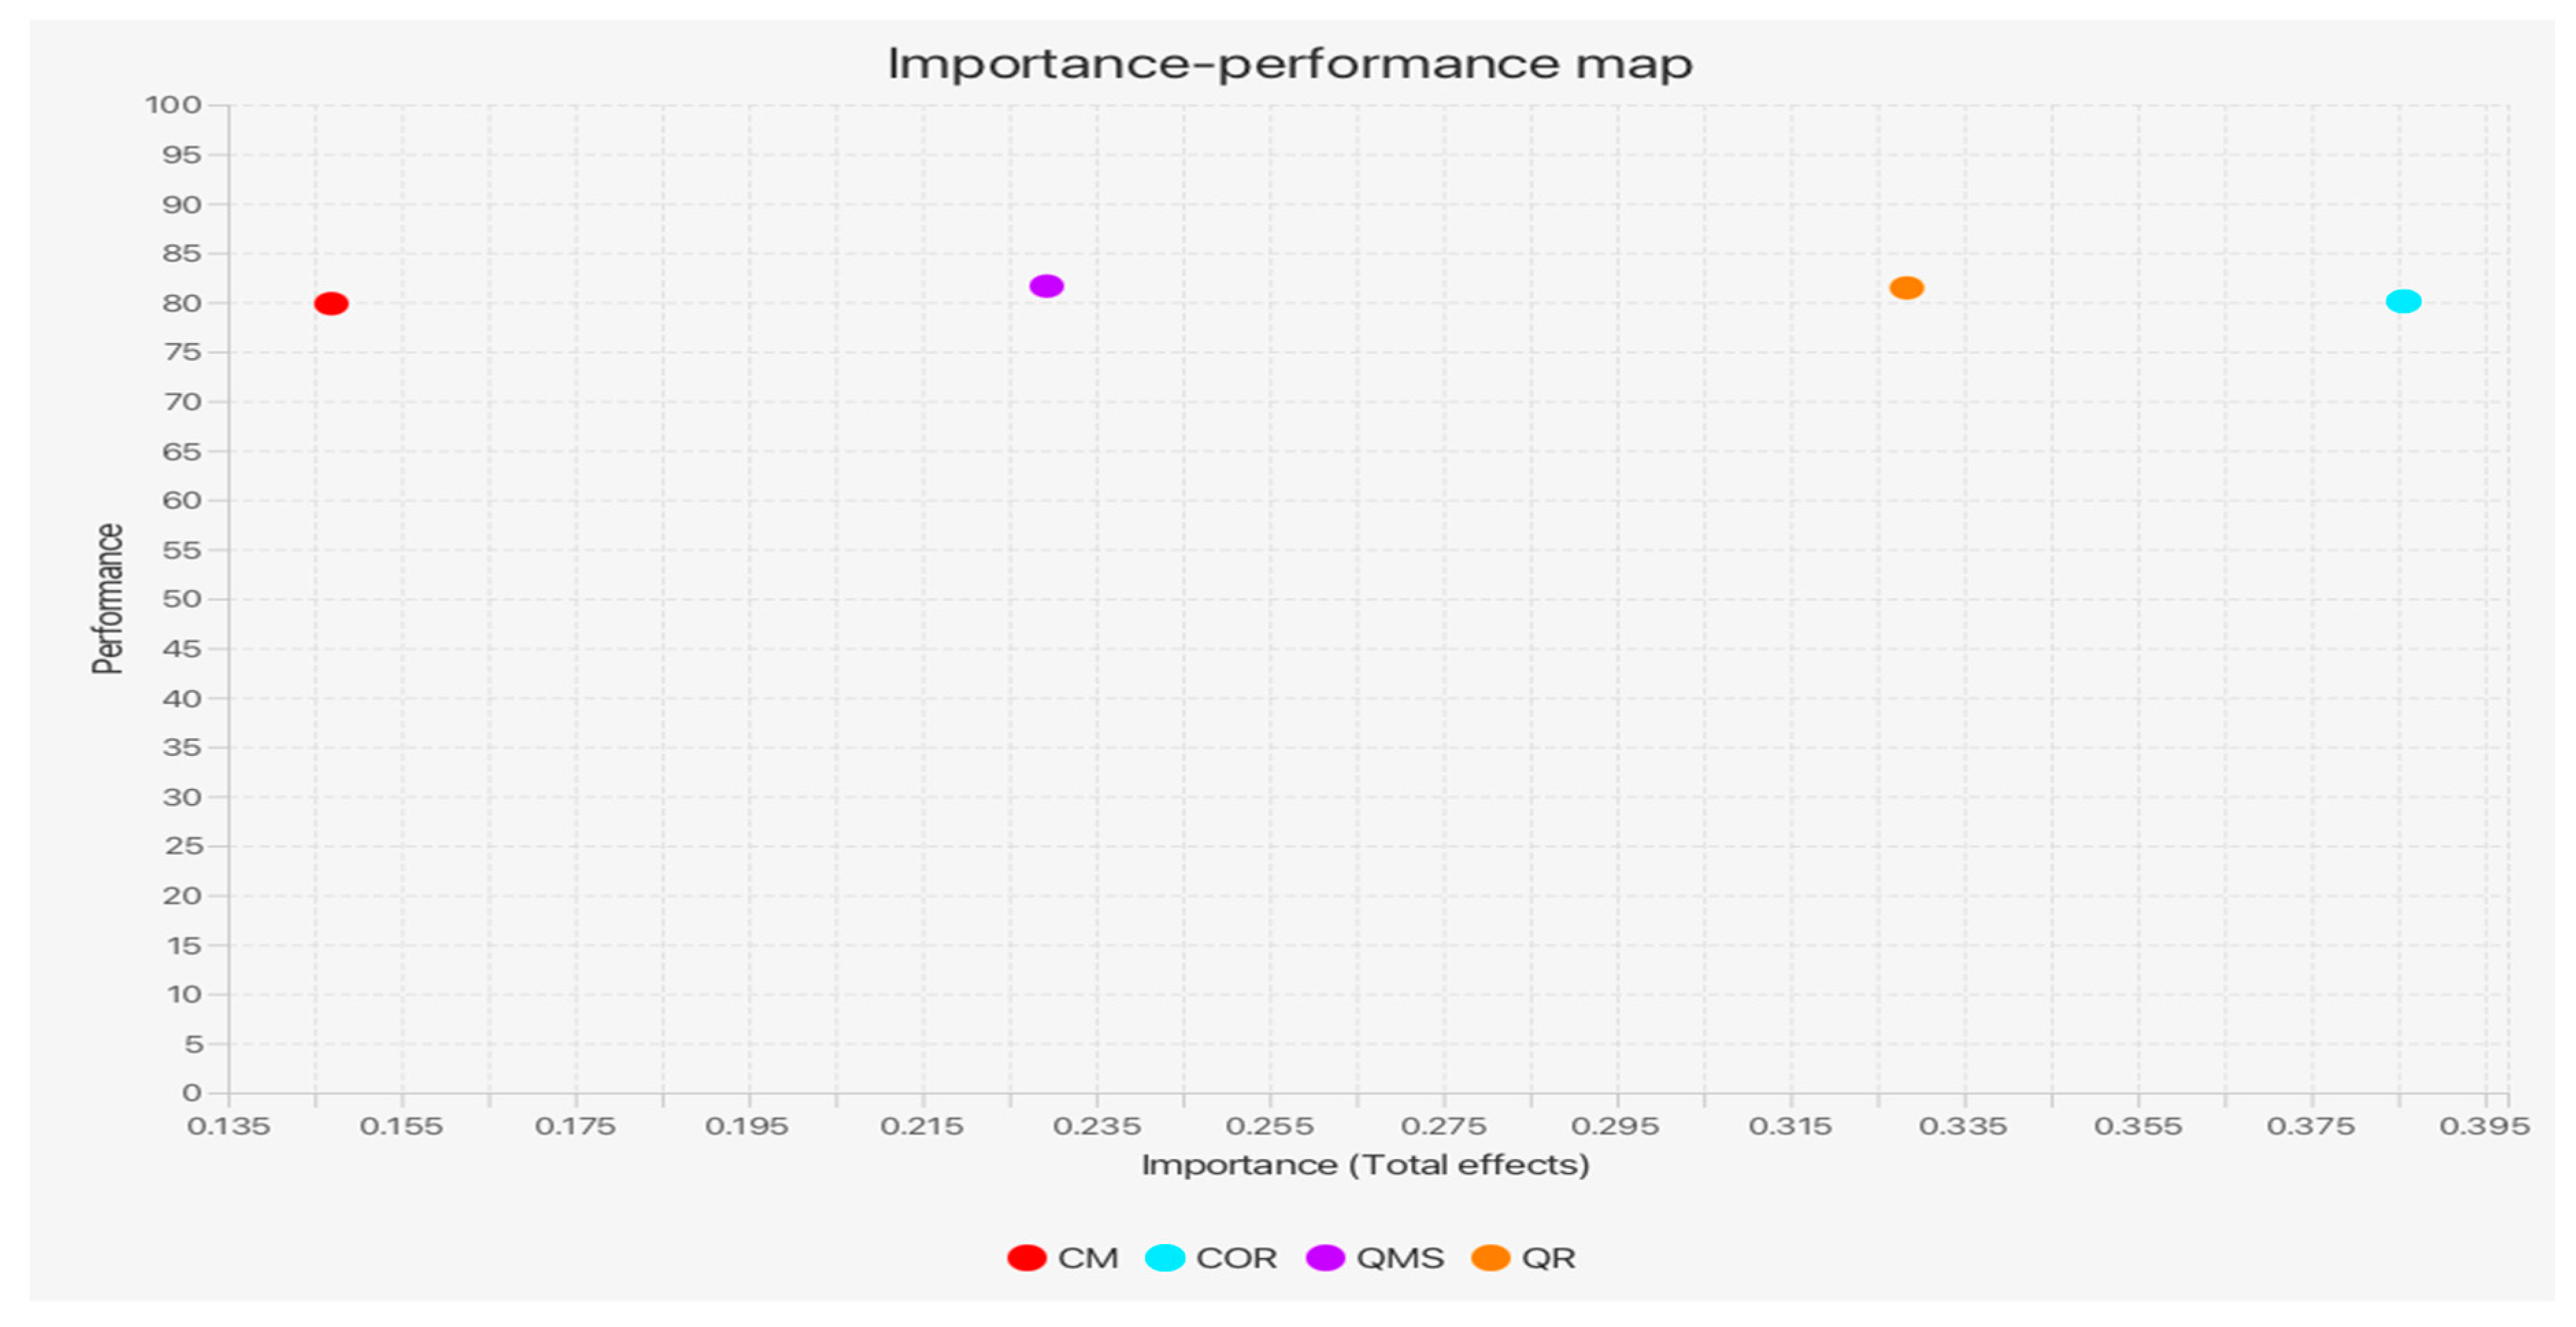The width and height of the screenshot is (2576, 1327).
Task: Click the red CM data point
Action: click(331, 303)
